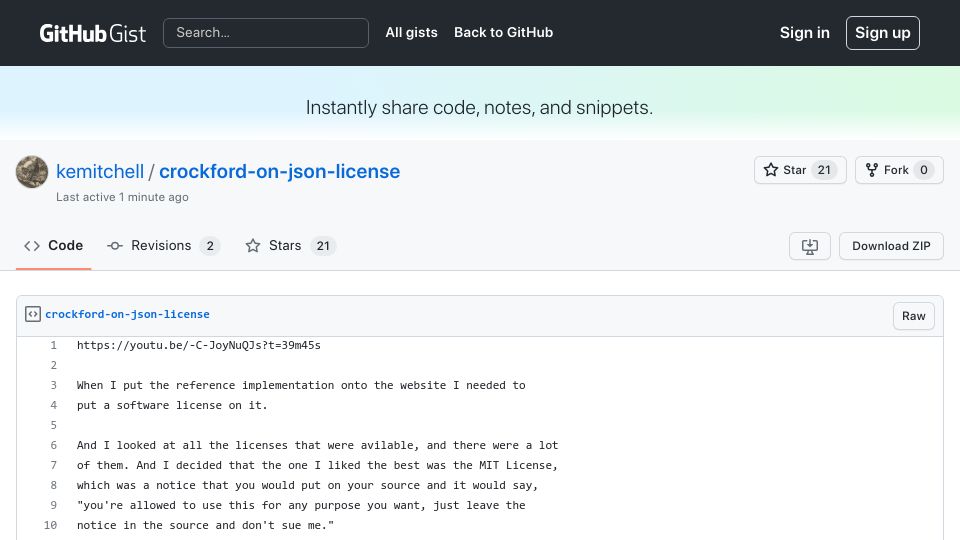The image size is (960, 540).
Task: Open the GitHub Gist logo home link
Action: pos(92,33)
